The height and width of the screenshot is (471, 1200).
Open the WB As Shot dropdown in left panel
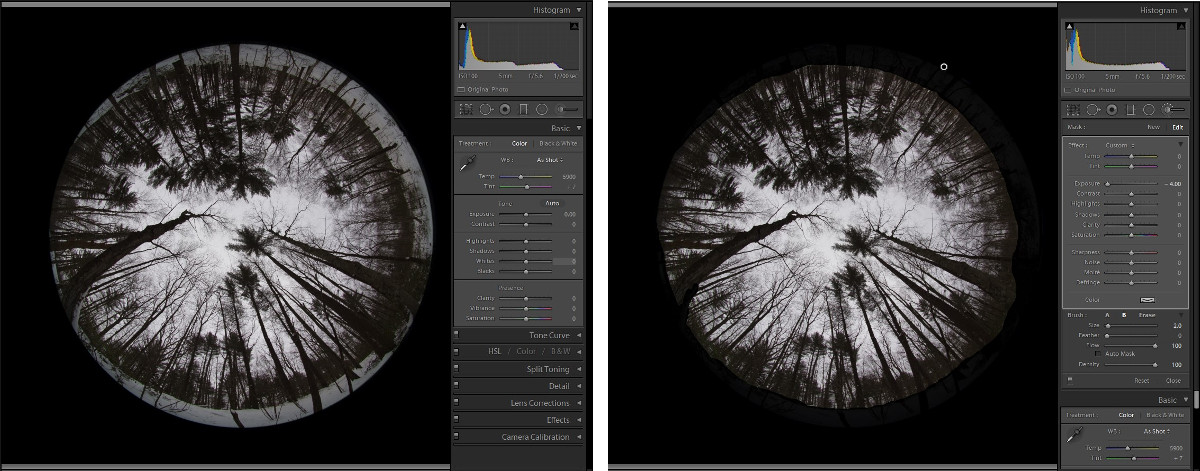550,159
